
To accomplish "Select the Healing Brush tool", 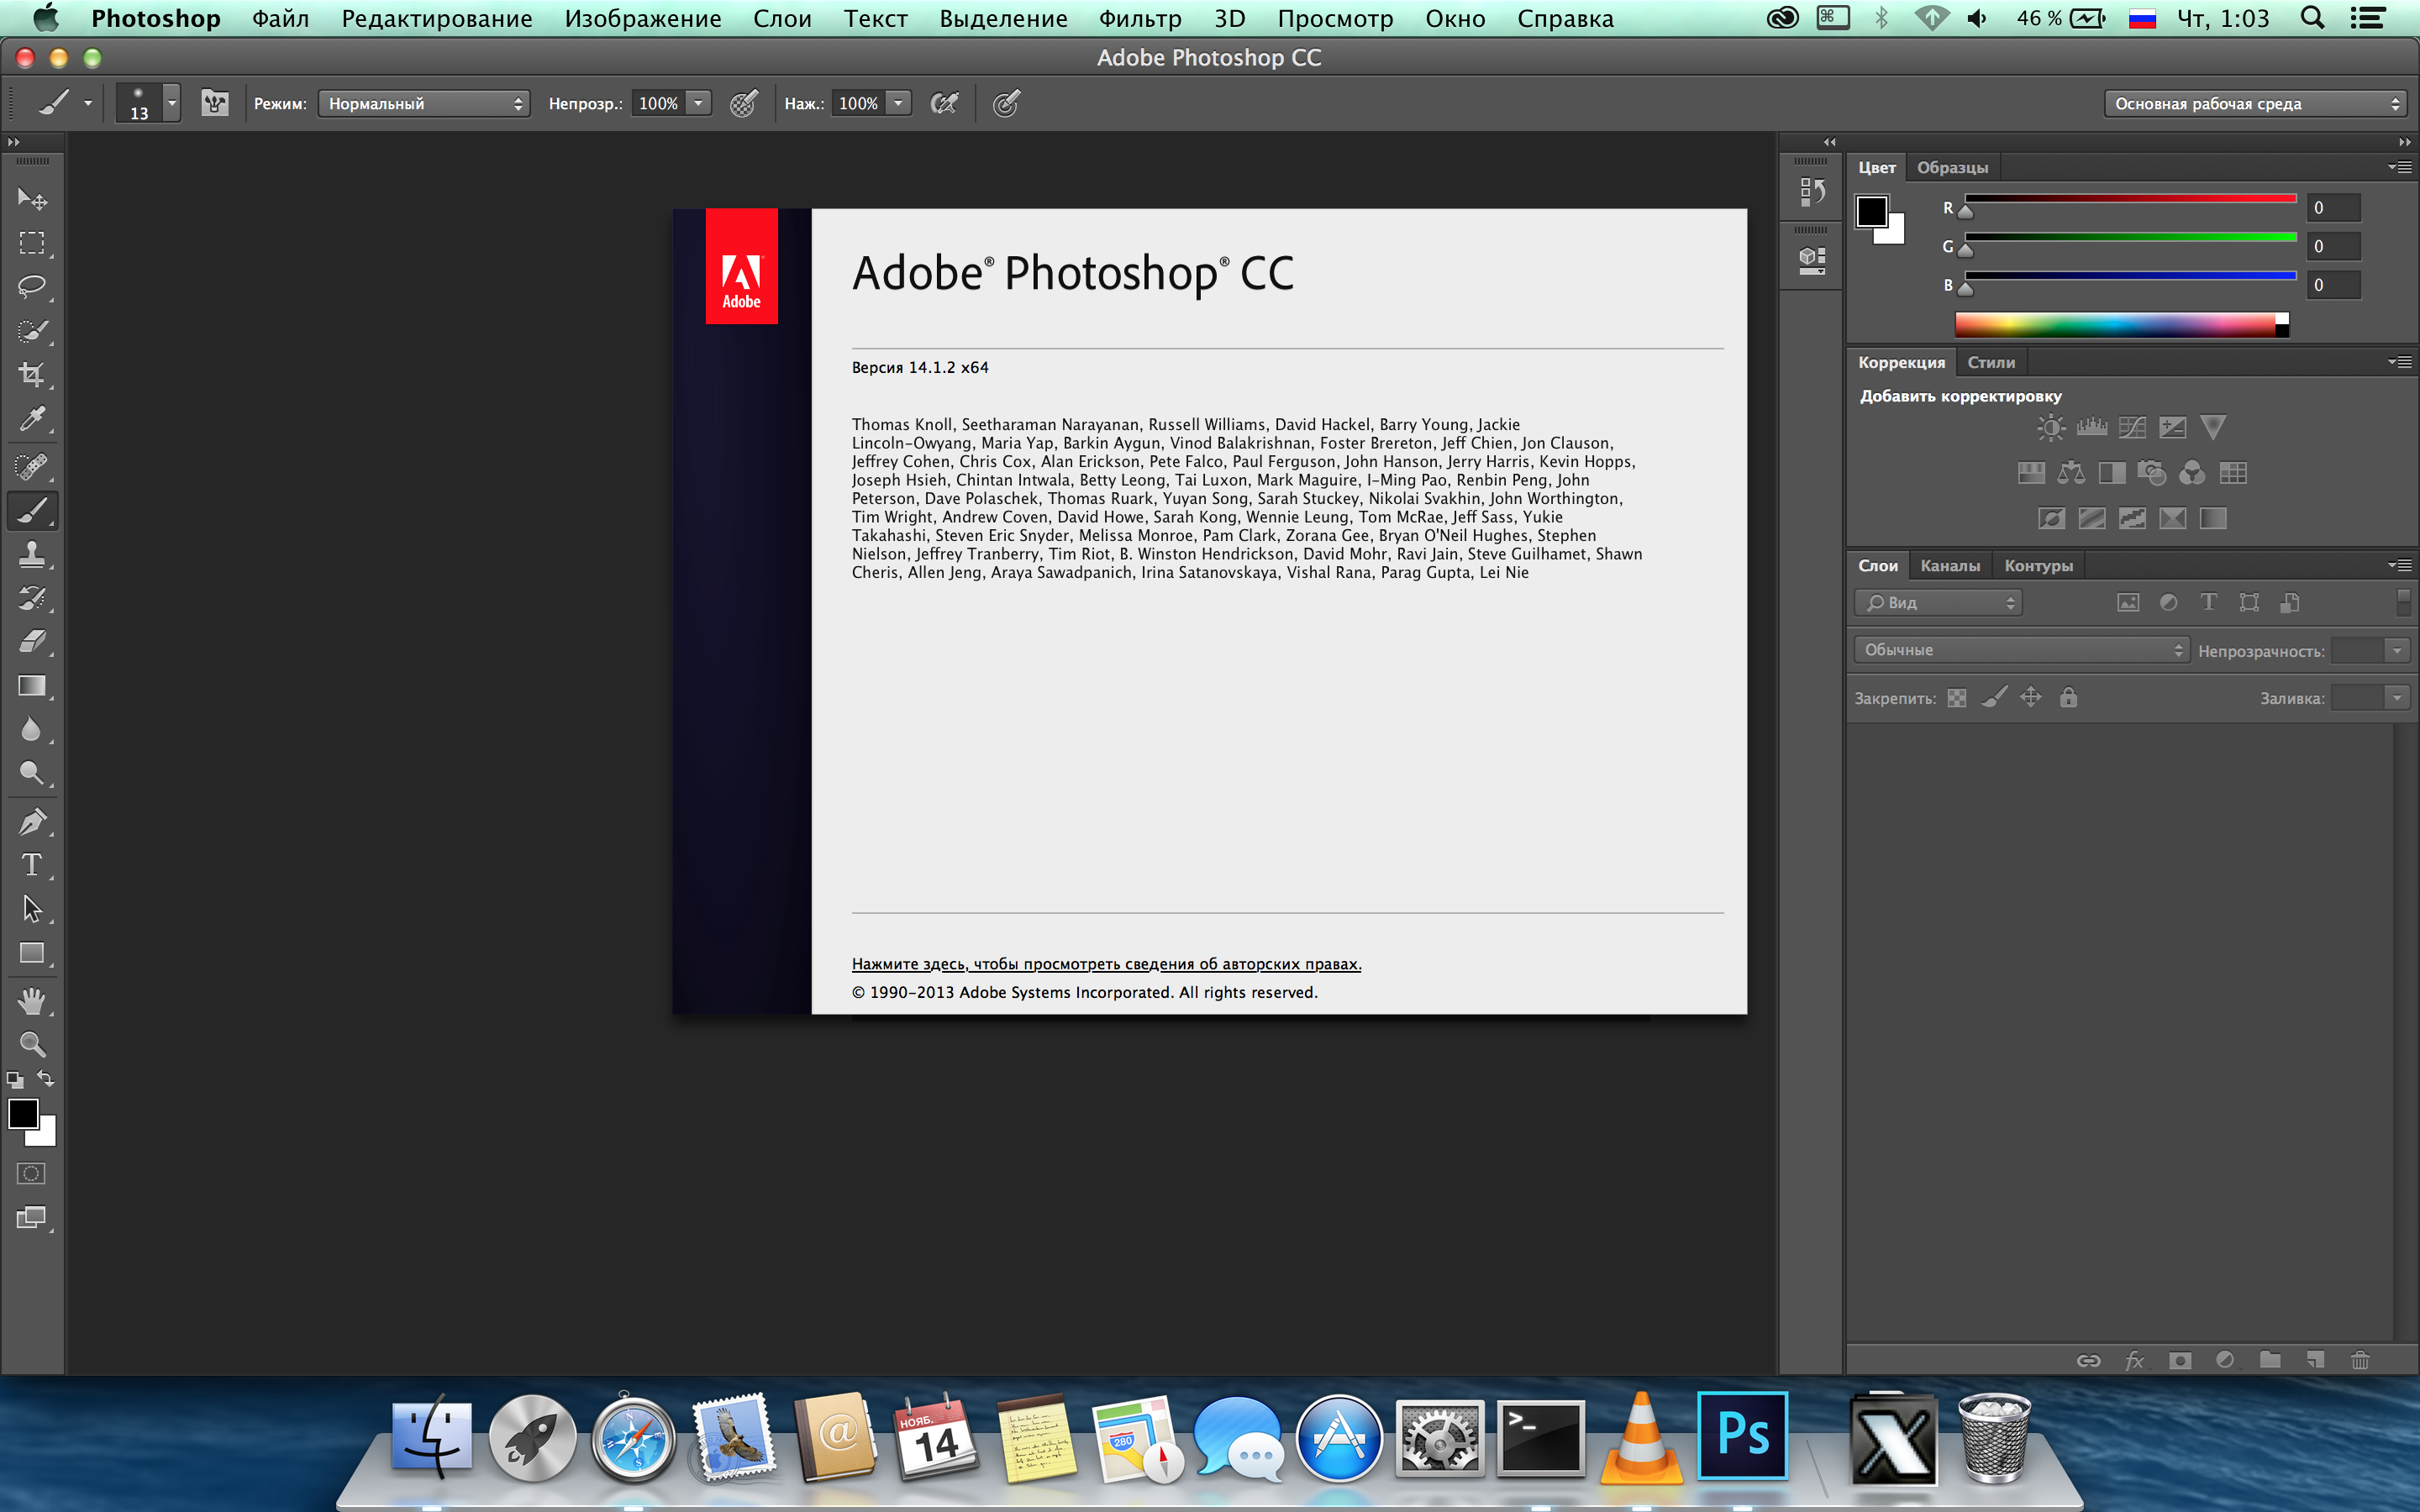I will (x=32, y=467).
